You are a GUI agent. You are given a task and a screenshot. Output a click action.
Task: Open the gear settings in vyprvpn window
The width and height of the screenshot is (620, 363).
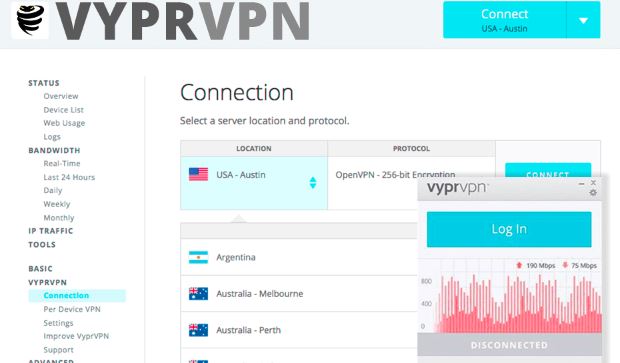(593, 193)
